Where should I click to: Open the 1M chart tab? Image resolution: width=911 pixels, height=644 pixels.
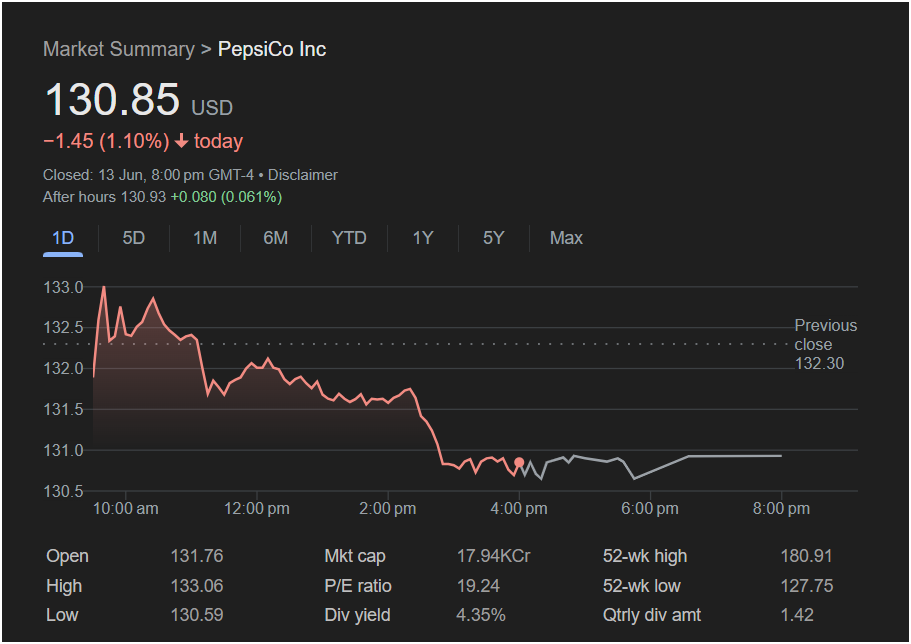(x=205, y=238)
